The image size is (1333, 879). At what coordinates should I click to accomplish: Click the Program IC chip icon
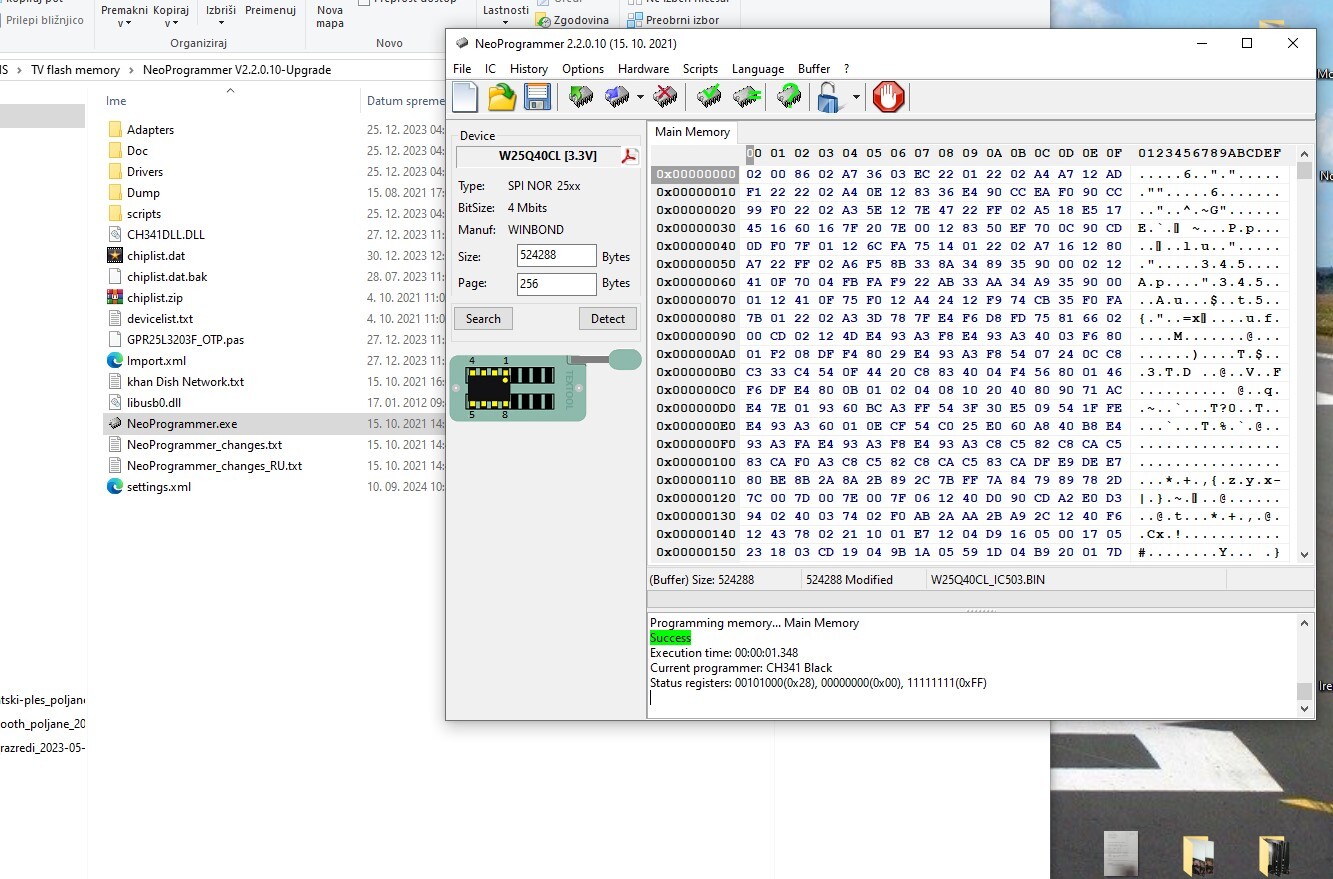click(616, 97)
